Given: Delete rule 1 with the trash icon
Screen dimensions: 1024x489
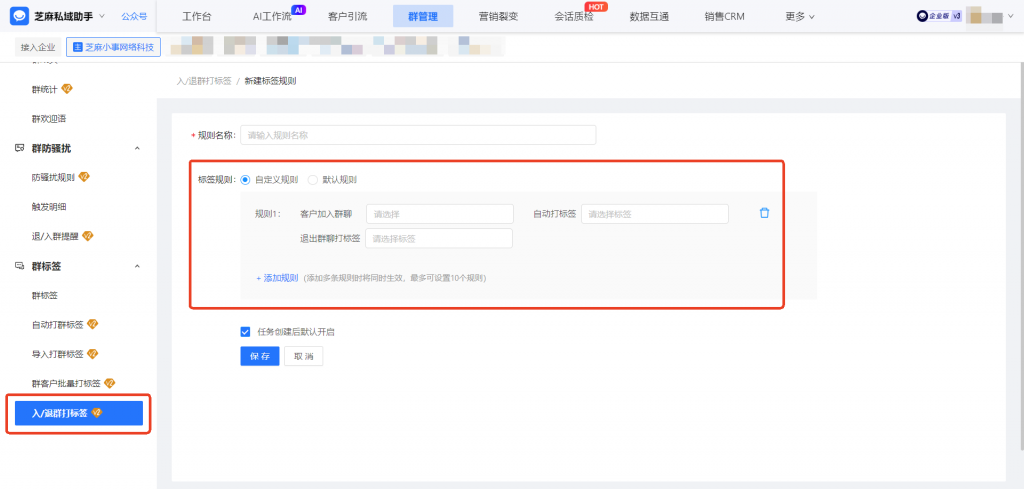Looking at the screenshot, I should click(x=765, y=213).
